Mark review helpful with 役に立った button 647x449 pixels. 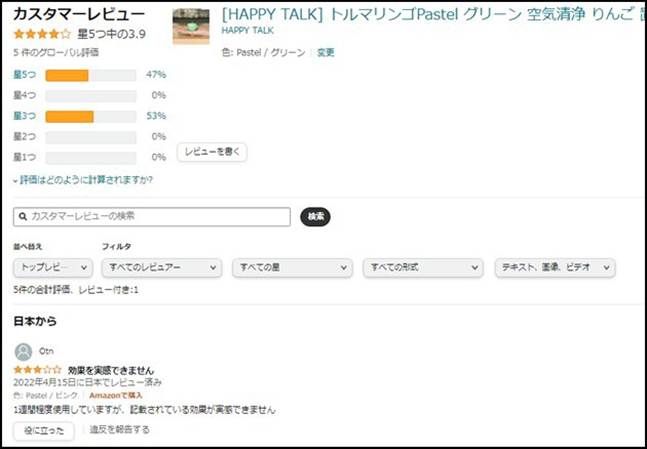(44, 430)
